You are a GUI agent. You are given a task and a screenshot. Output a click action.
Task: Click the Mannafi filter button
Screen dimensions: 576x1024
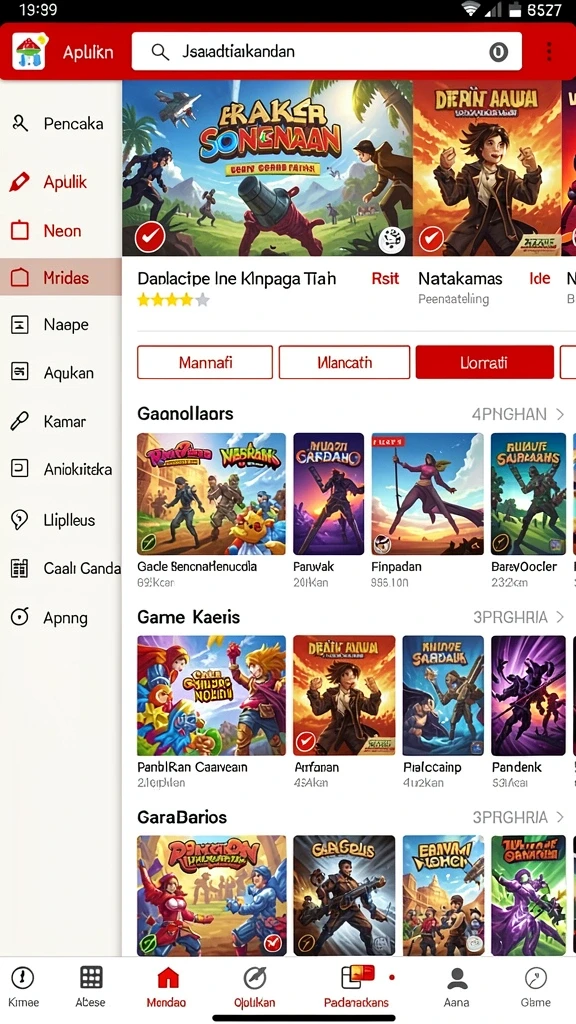205,362
